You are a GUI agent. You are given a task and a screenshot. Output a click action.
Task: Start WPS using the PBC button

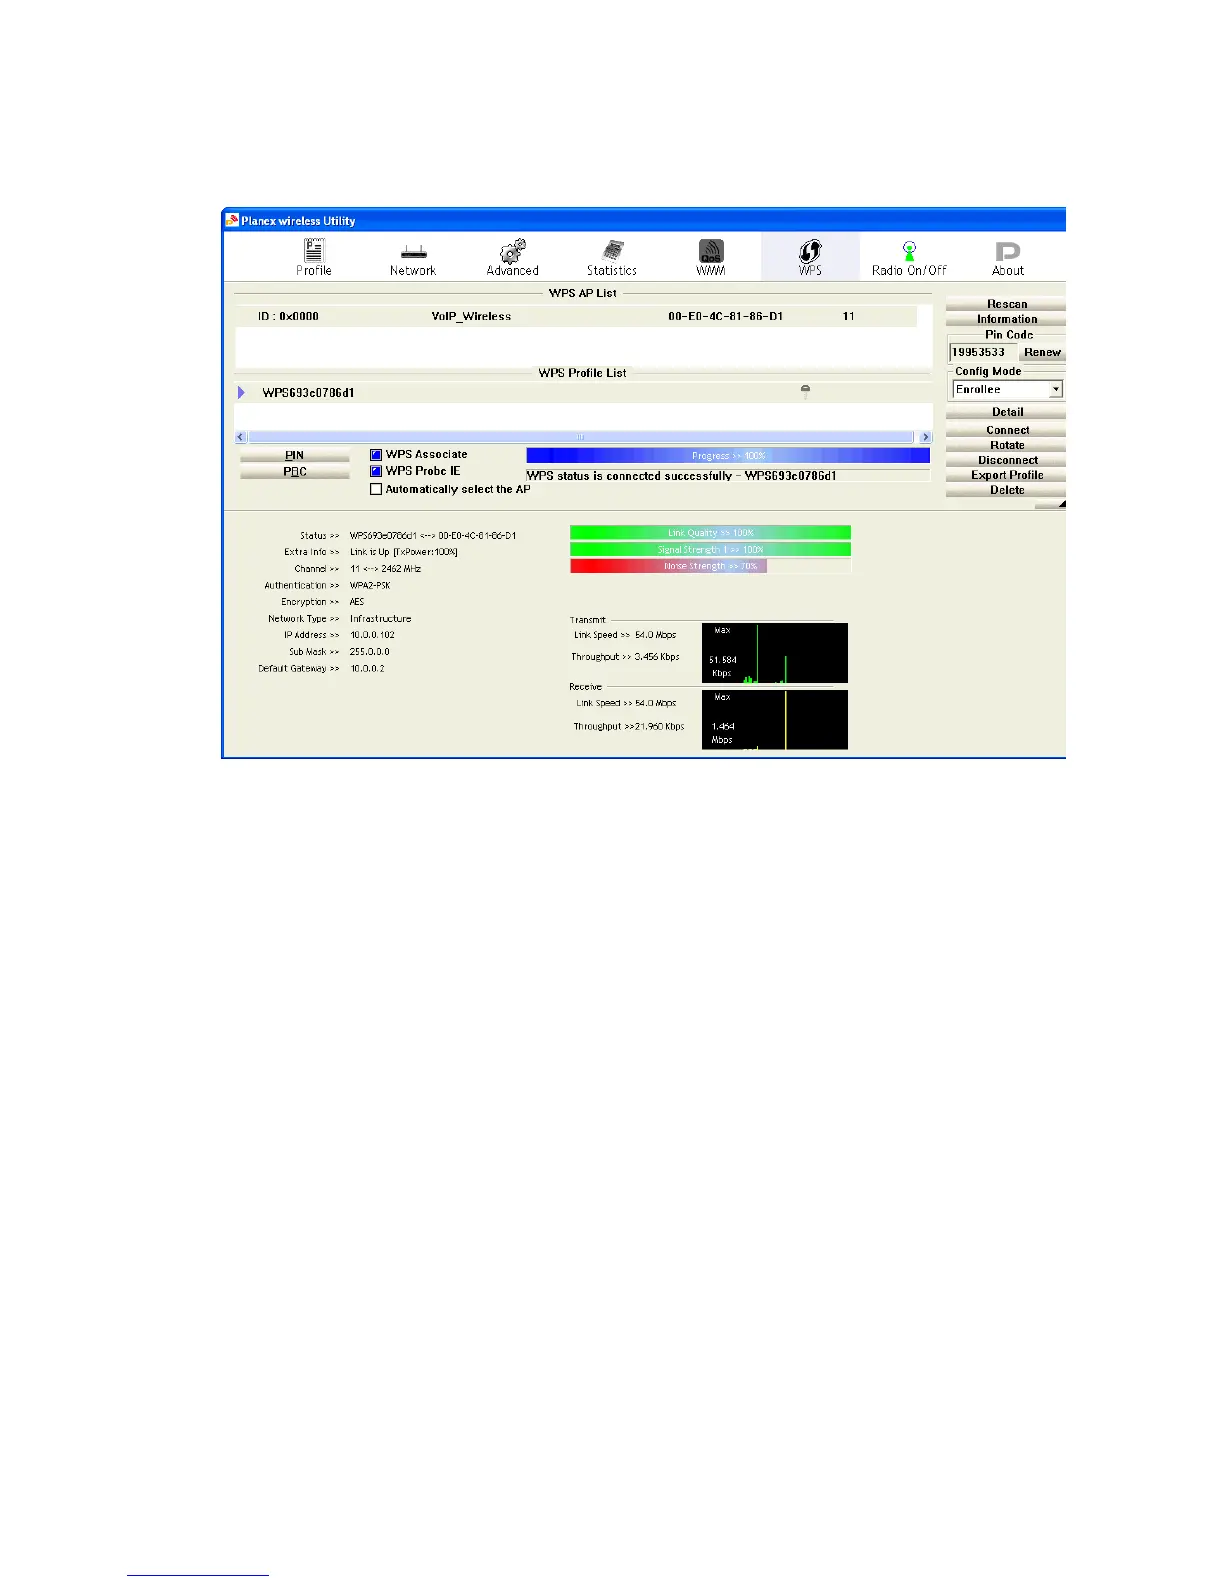(x=295, y=472)
